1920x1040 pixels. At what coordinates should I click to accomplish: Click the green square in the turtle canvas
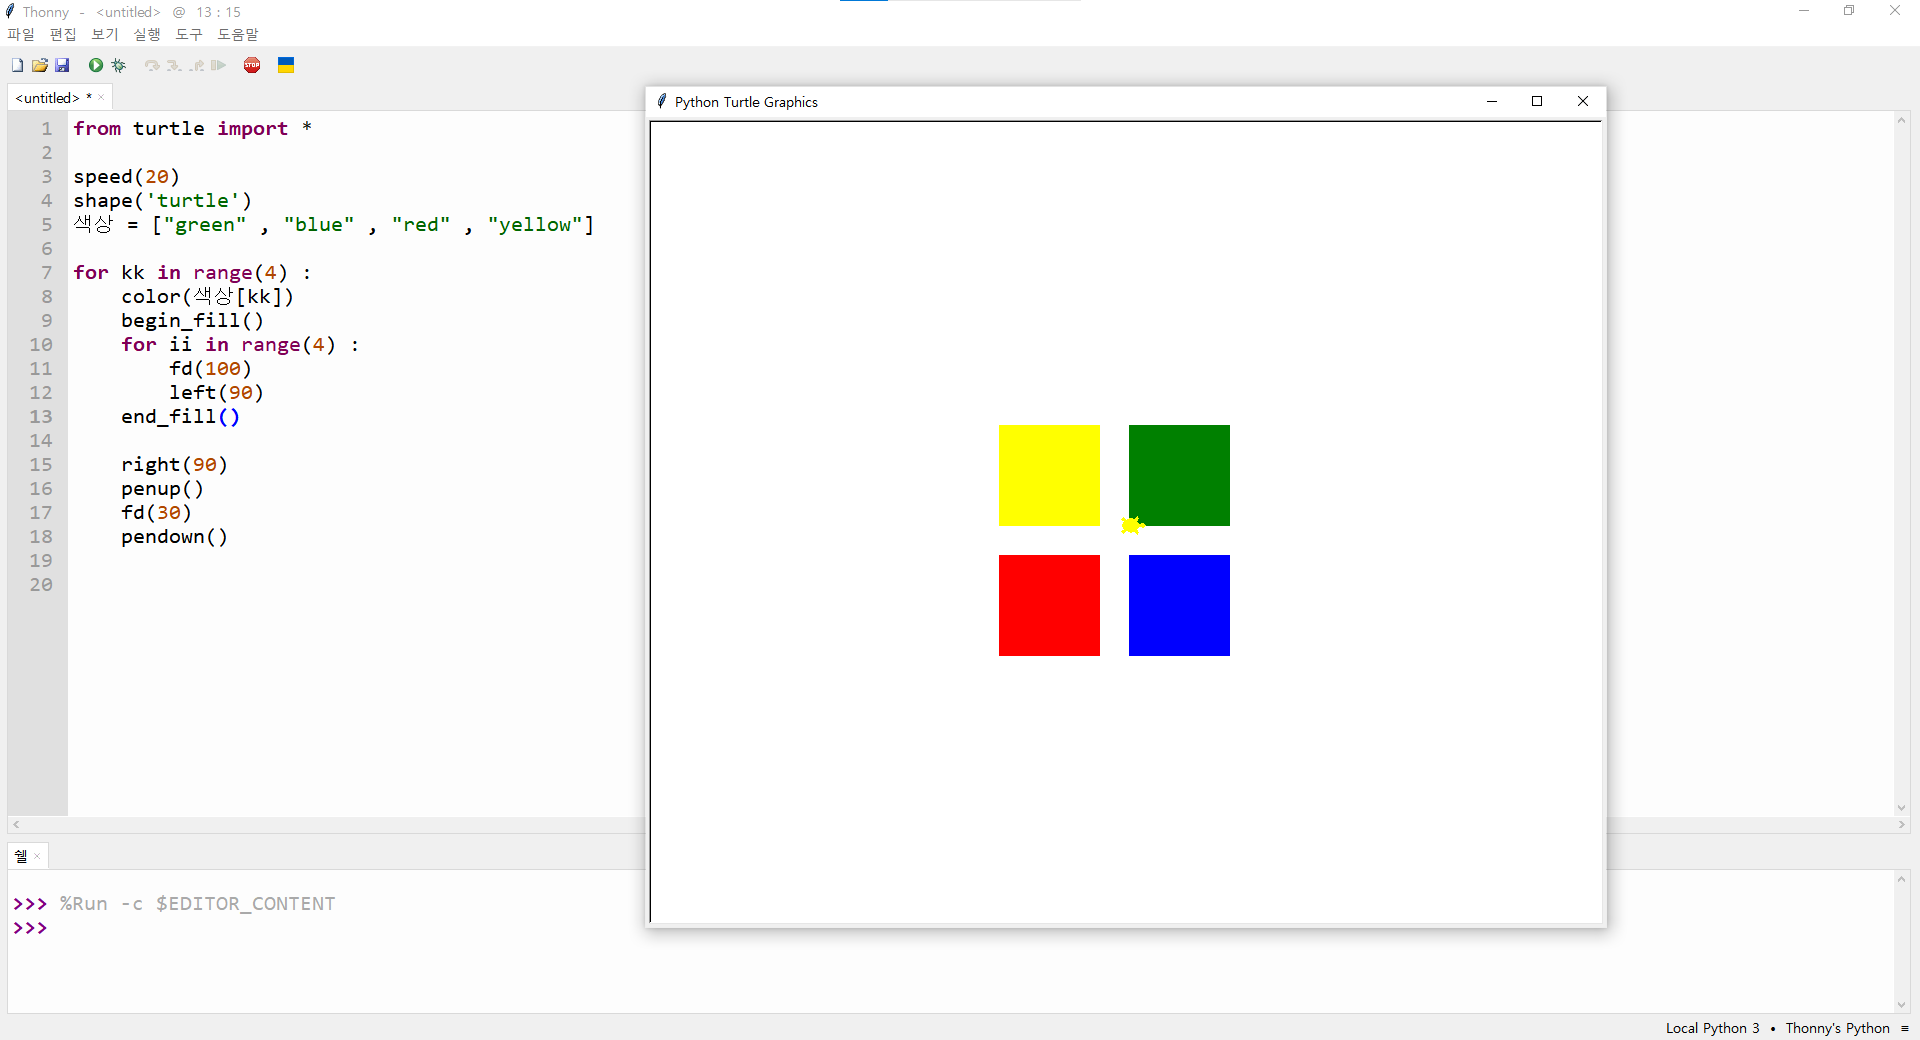[x=1179, y=475]
